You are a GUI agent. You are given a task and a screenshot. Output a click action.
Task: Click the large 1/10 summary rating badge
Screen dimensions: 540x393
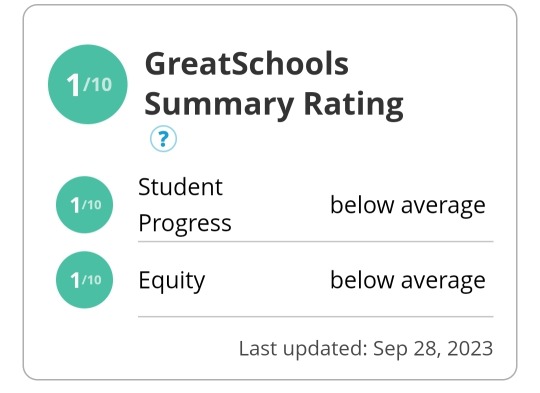[x=87, y=84]
